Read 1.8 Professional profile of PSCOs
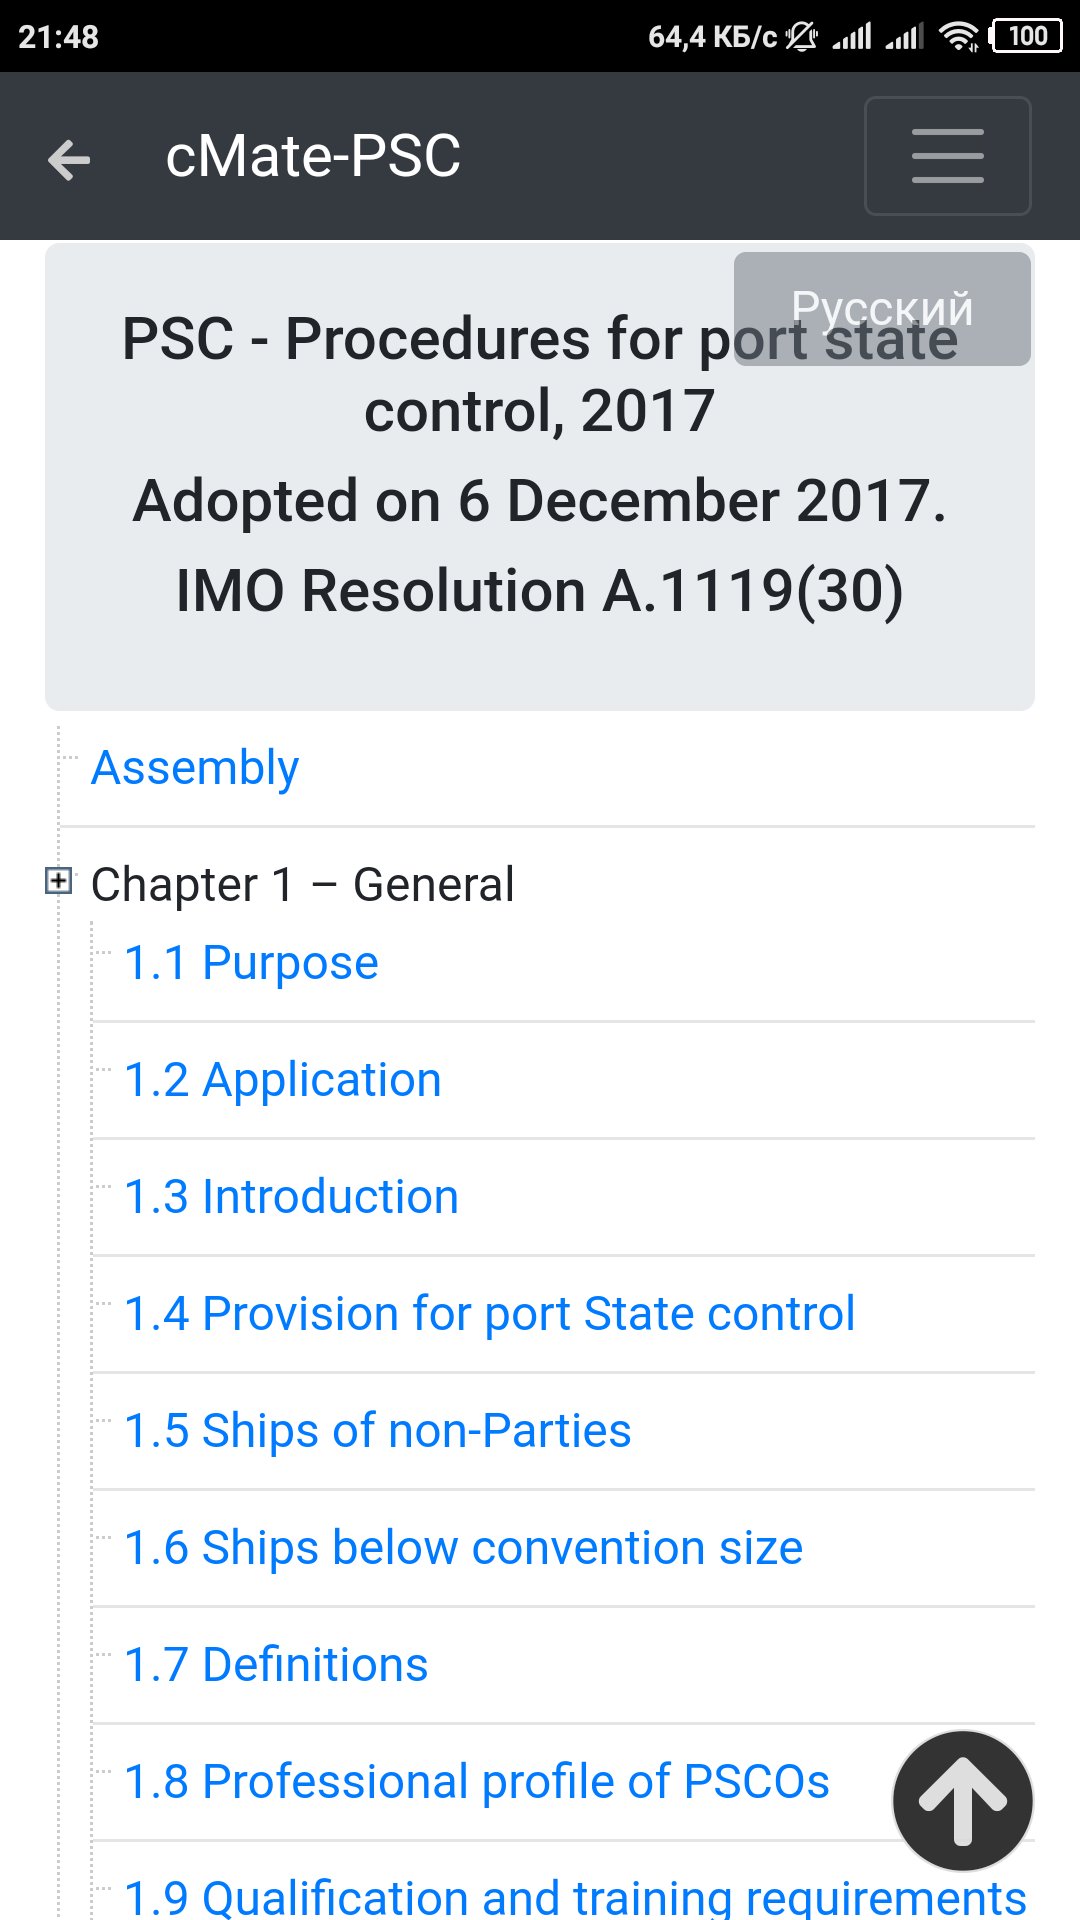The width and height of the screenshot is (1080, 1920). click(x=476, y=1782)
